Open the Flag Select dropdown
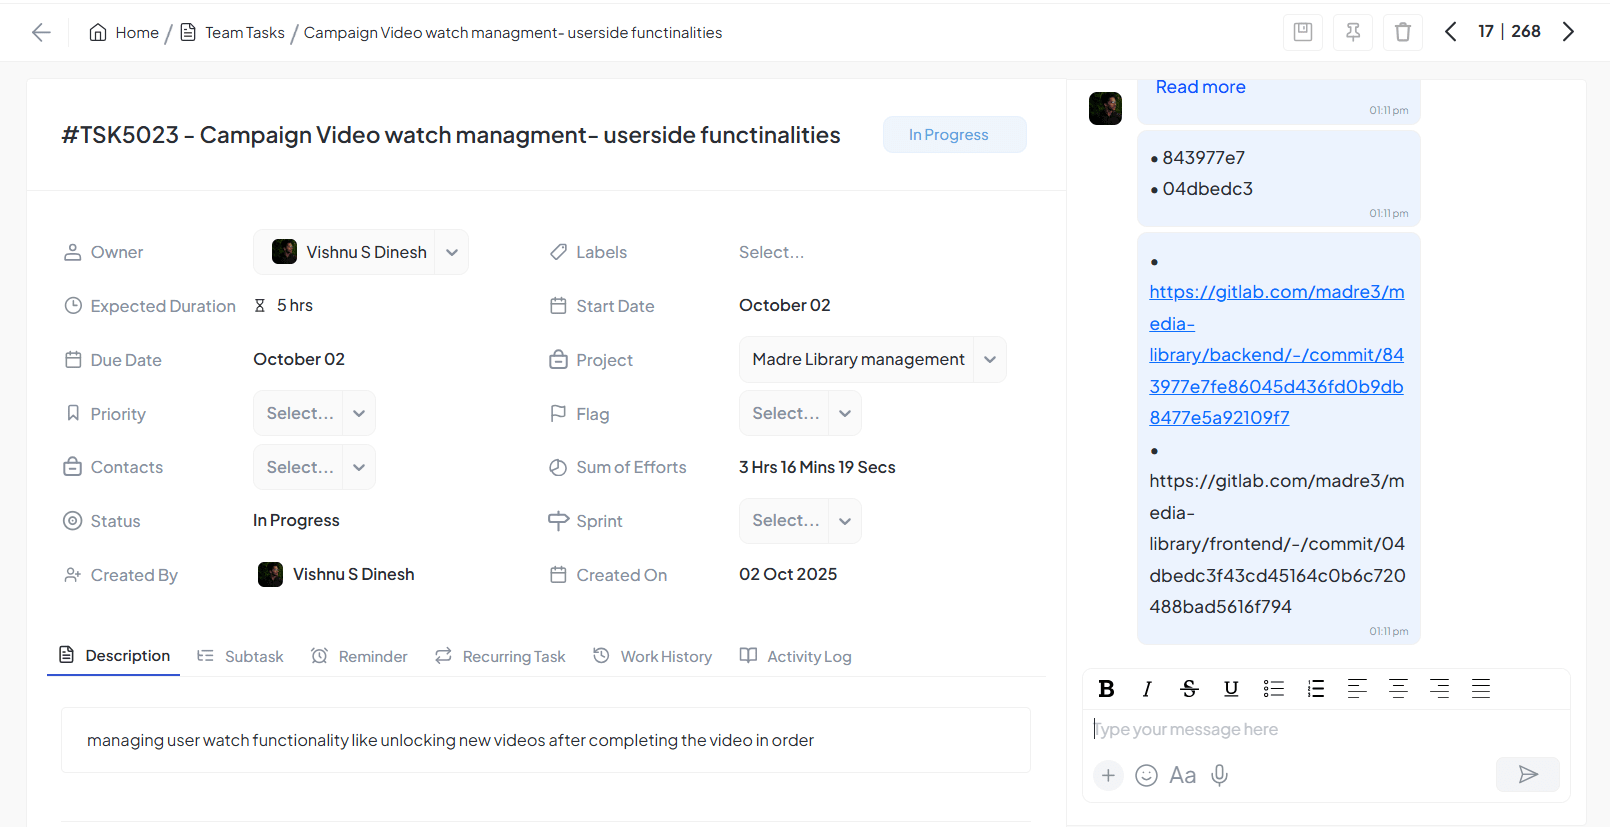This screenshot has height=827, width=1610. 800,413
